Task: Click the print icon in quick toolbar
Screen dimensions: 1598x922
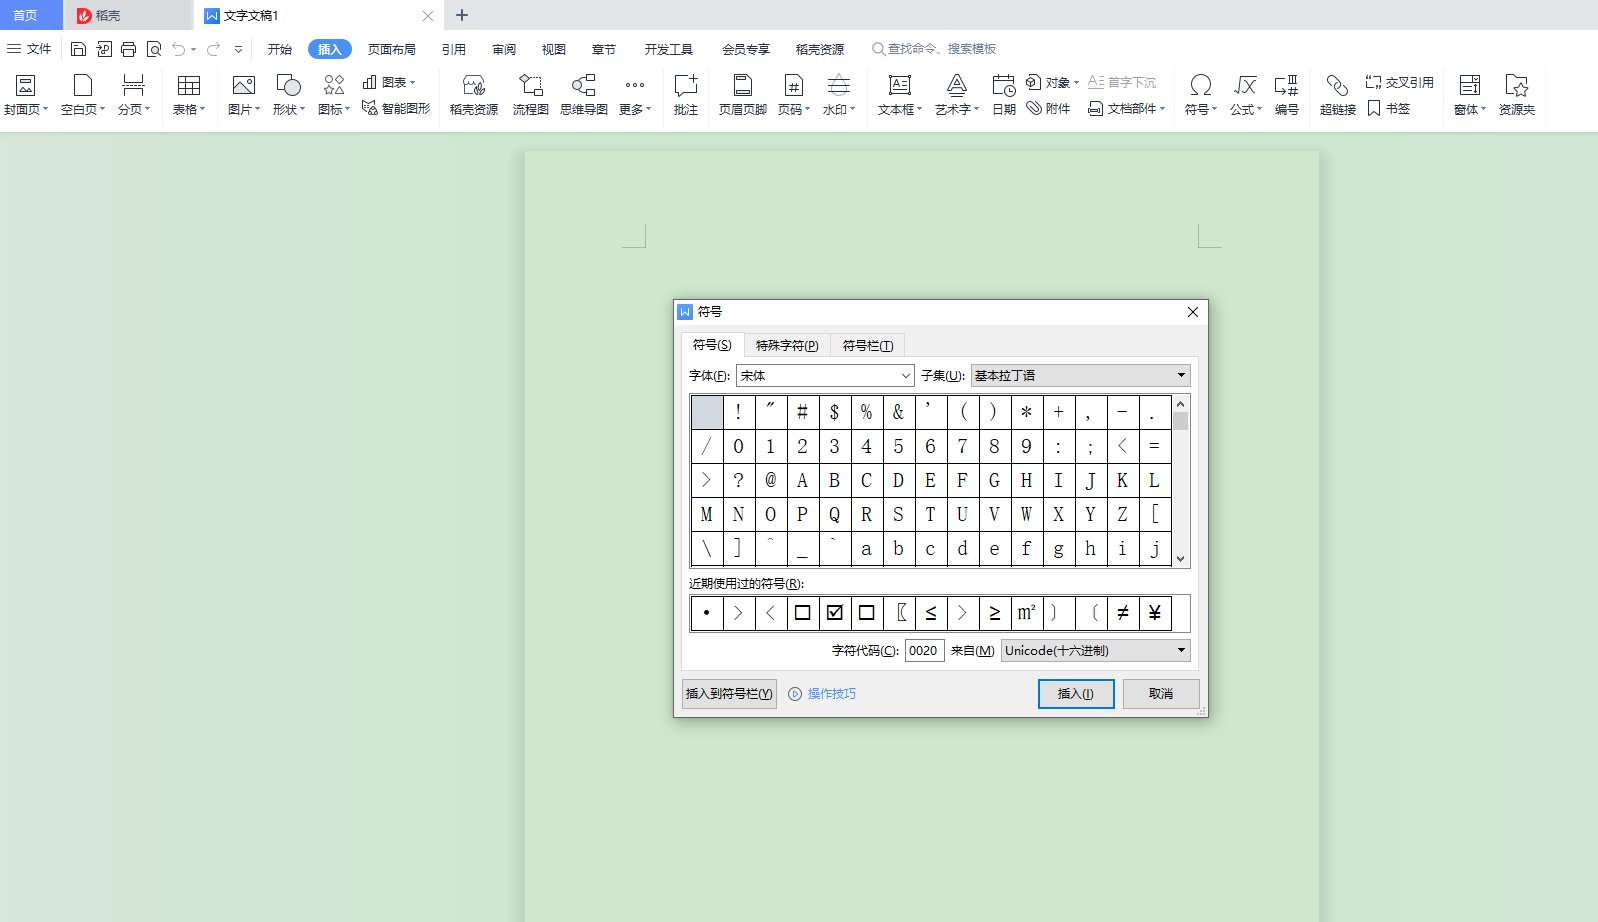Action: coord(128,49)
